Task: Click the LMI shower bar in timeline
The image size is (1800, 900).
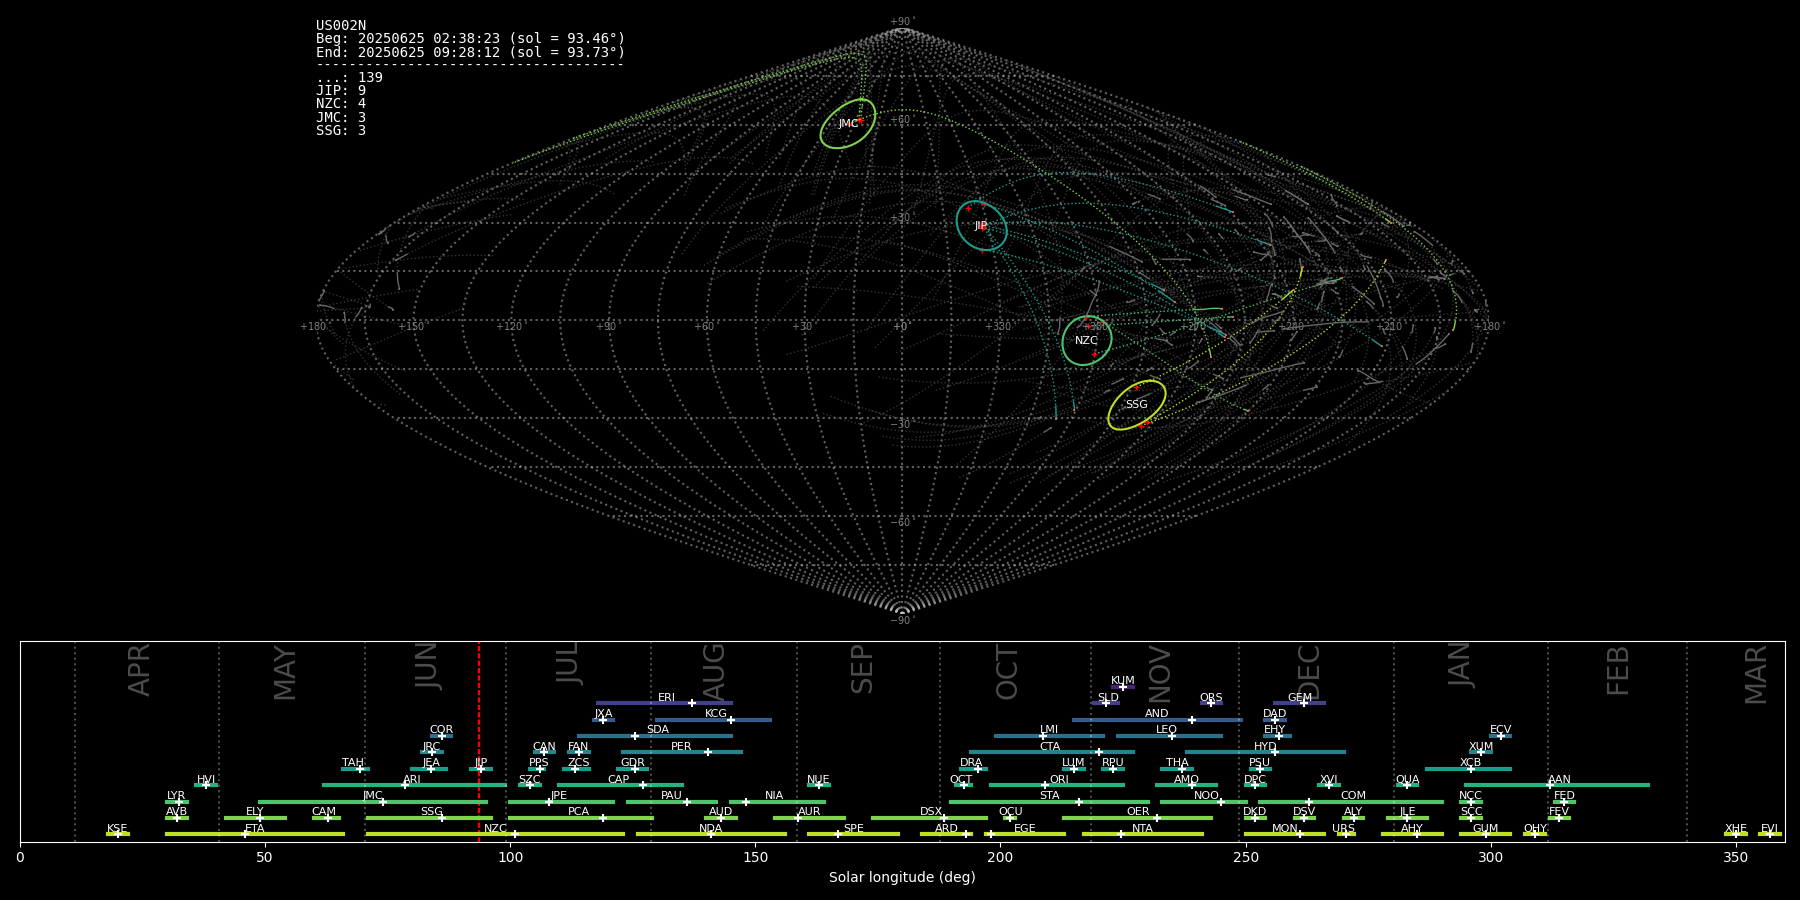Action: click(x=1049, y=736)
